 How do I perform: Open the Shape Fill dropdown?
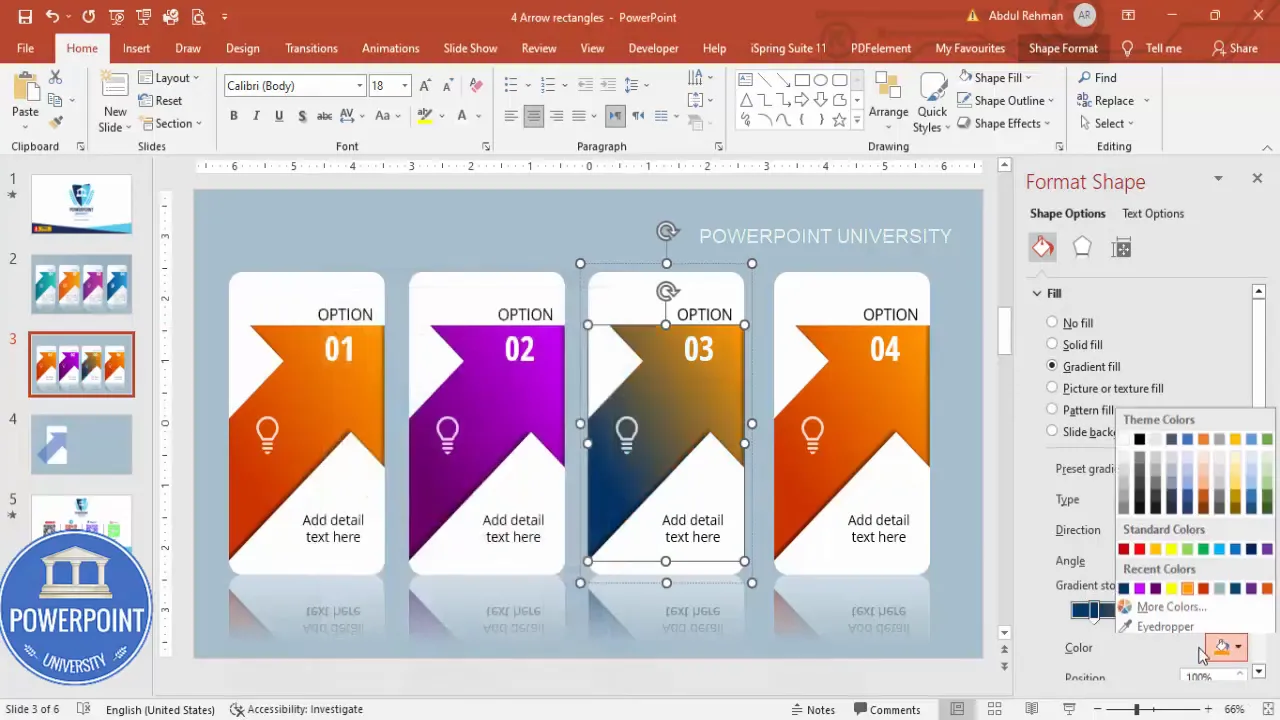(x=994, y=78)
